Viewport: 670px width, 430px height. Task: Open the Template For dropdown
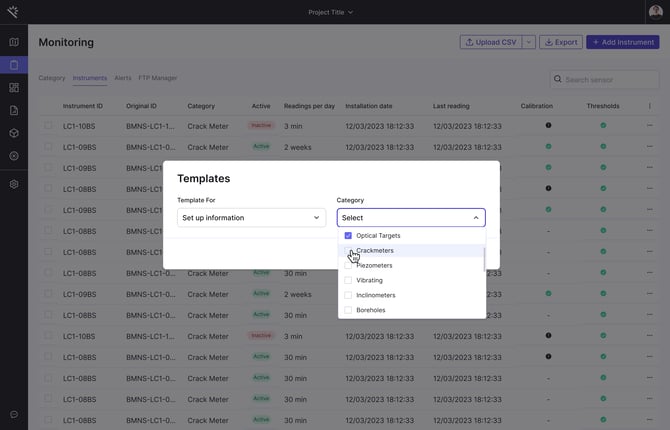(252, 218)
